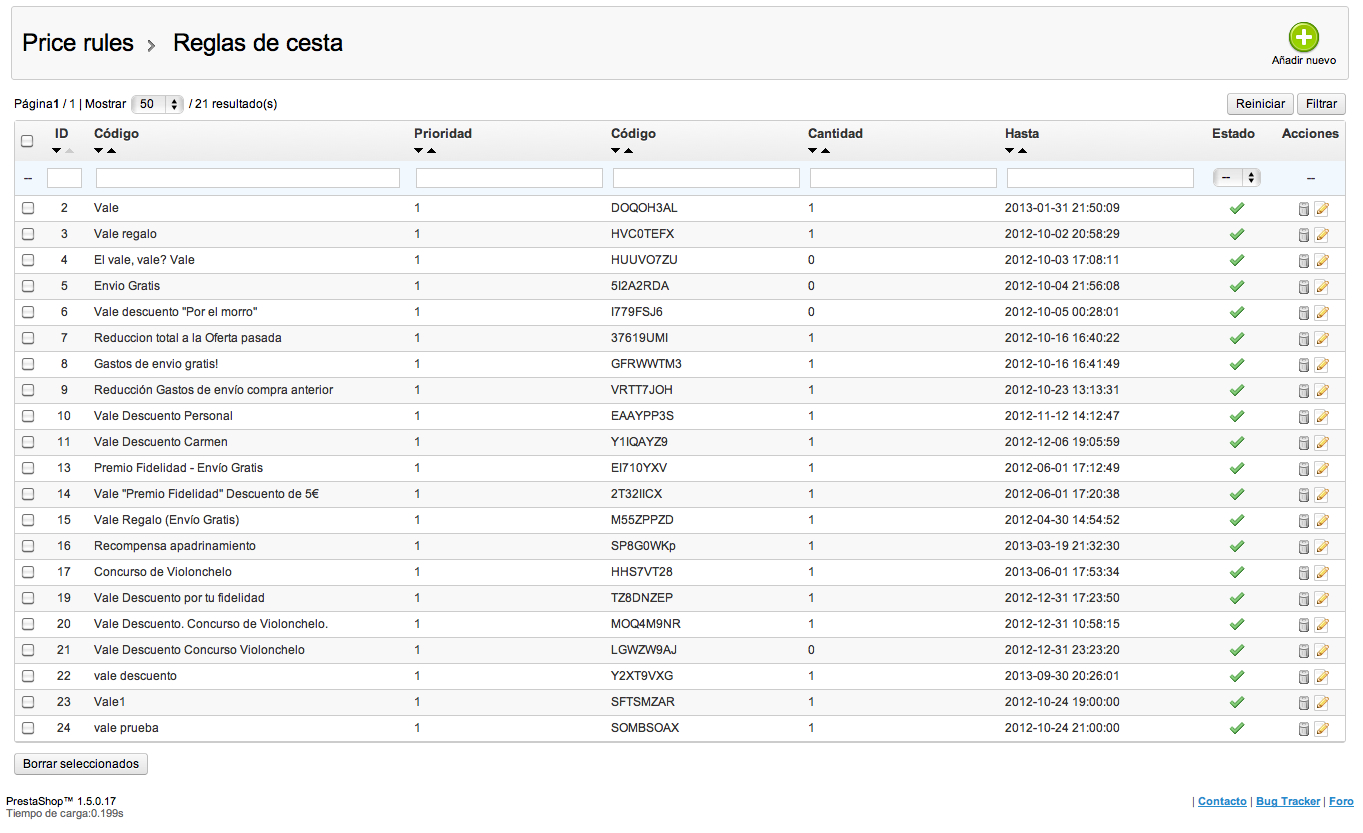Open edit pencil for "vale prueba" row
The width and height of the screenshot is (1363, 833).
click(1321, 728)
